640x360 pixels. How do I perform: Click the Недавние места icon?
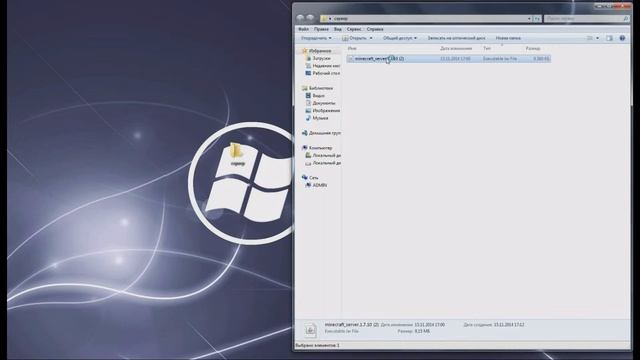(x=309, y=66)
